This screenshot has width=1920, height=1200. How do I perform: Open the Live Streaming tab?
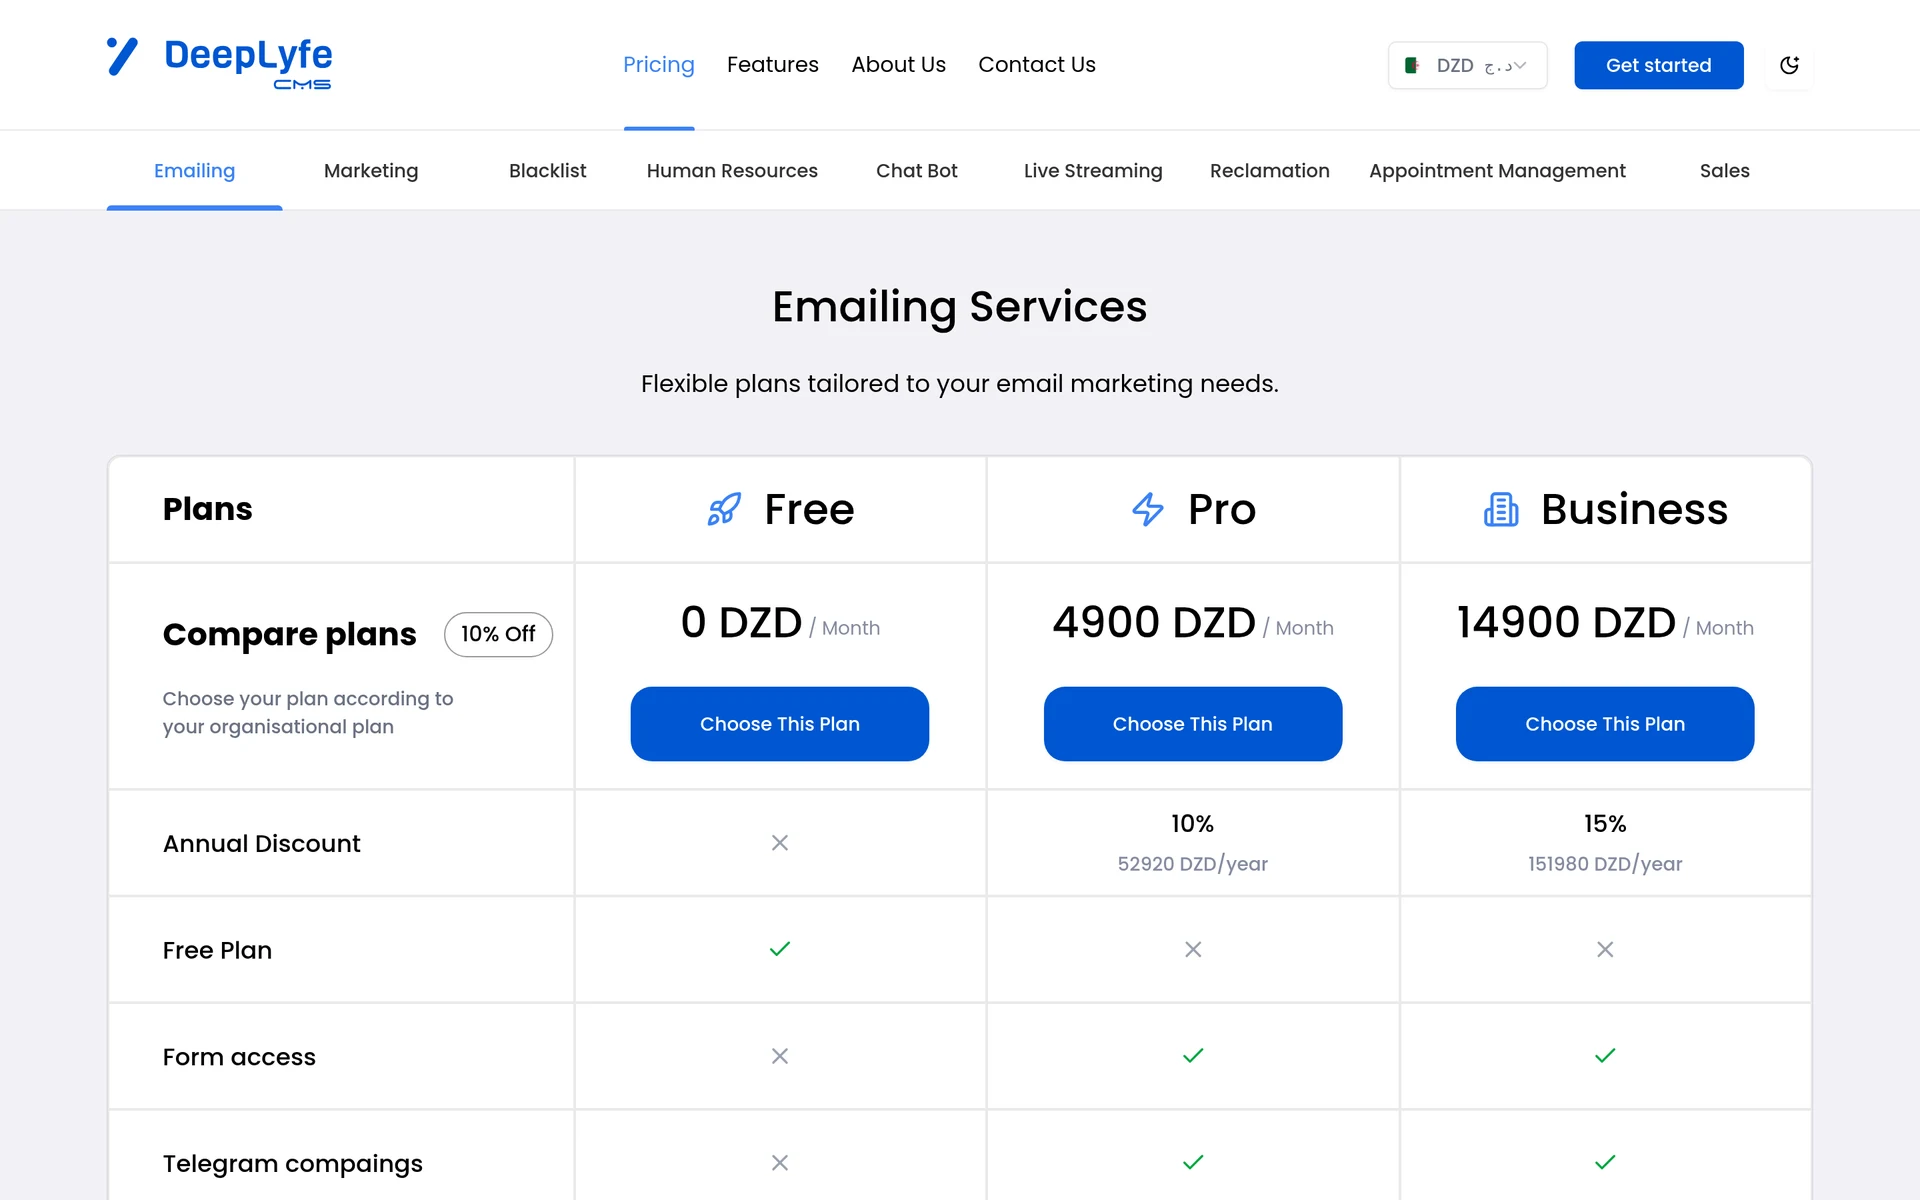click(x=1093, y=171)
